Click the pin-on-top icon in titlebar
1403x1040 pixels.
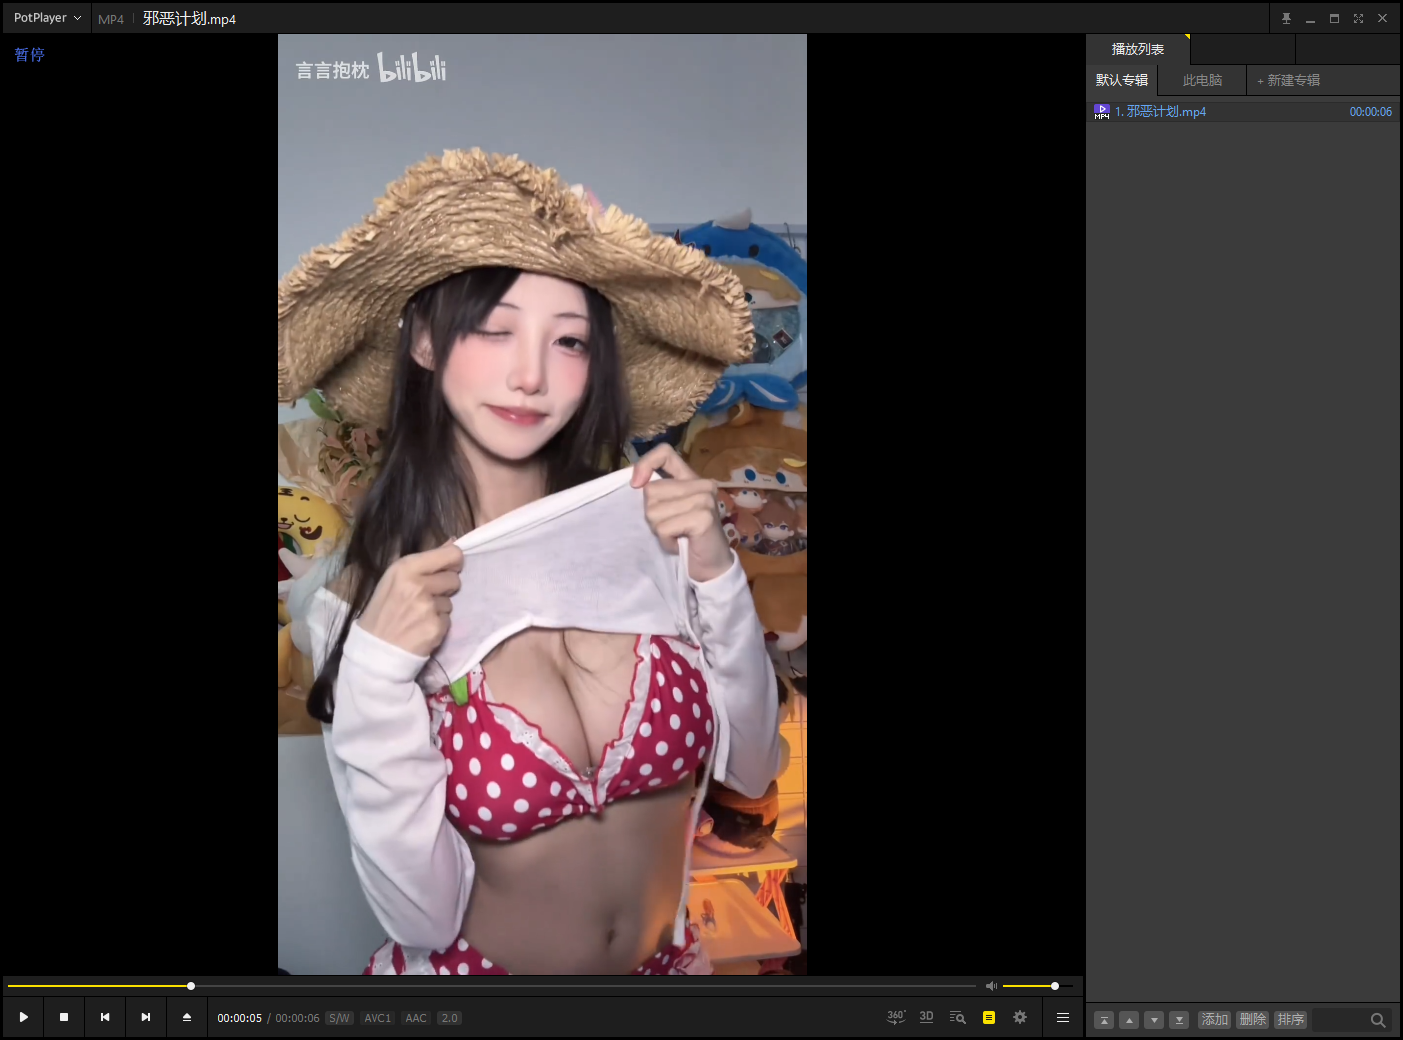[1286, 18]
